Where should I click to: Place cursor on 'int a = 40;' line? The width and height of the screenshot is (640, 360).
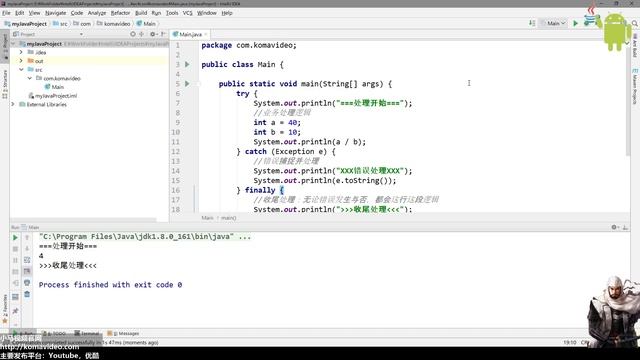click(277, 122)
